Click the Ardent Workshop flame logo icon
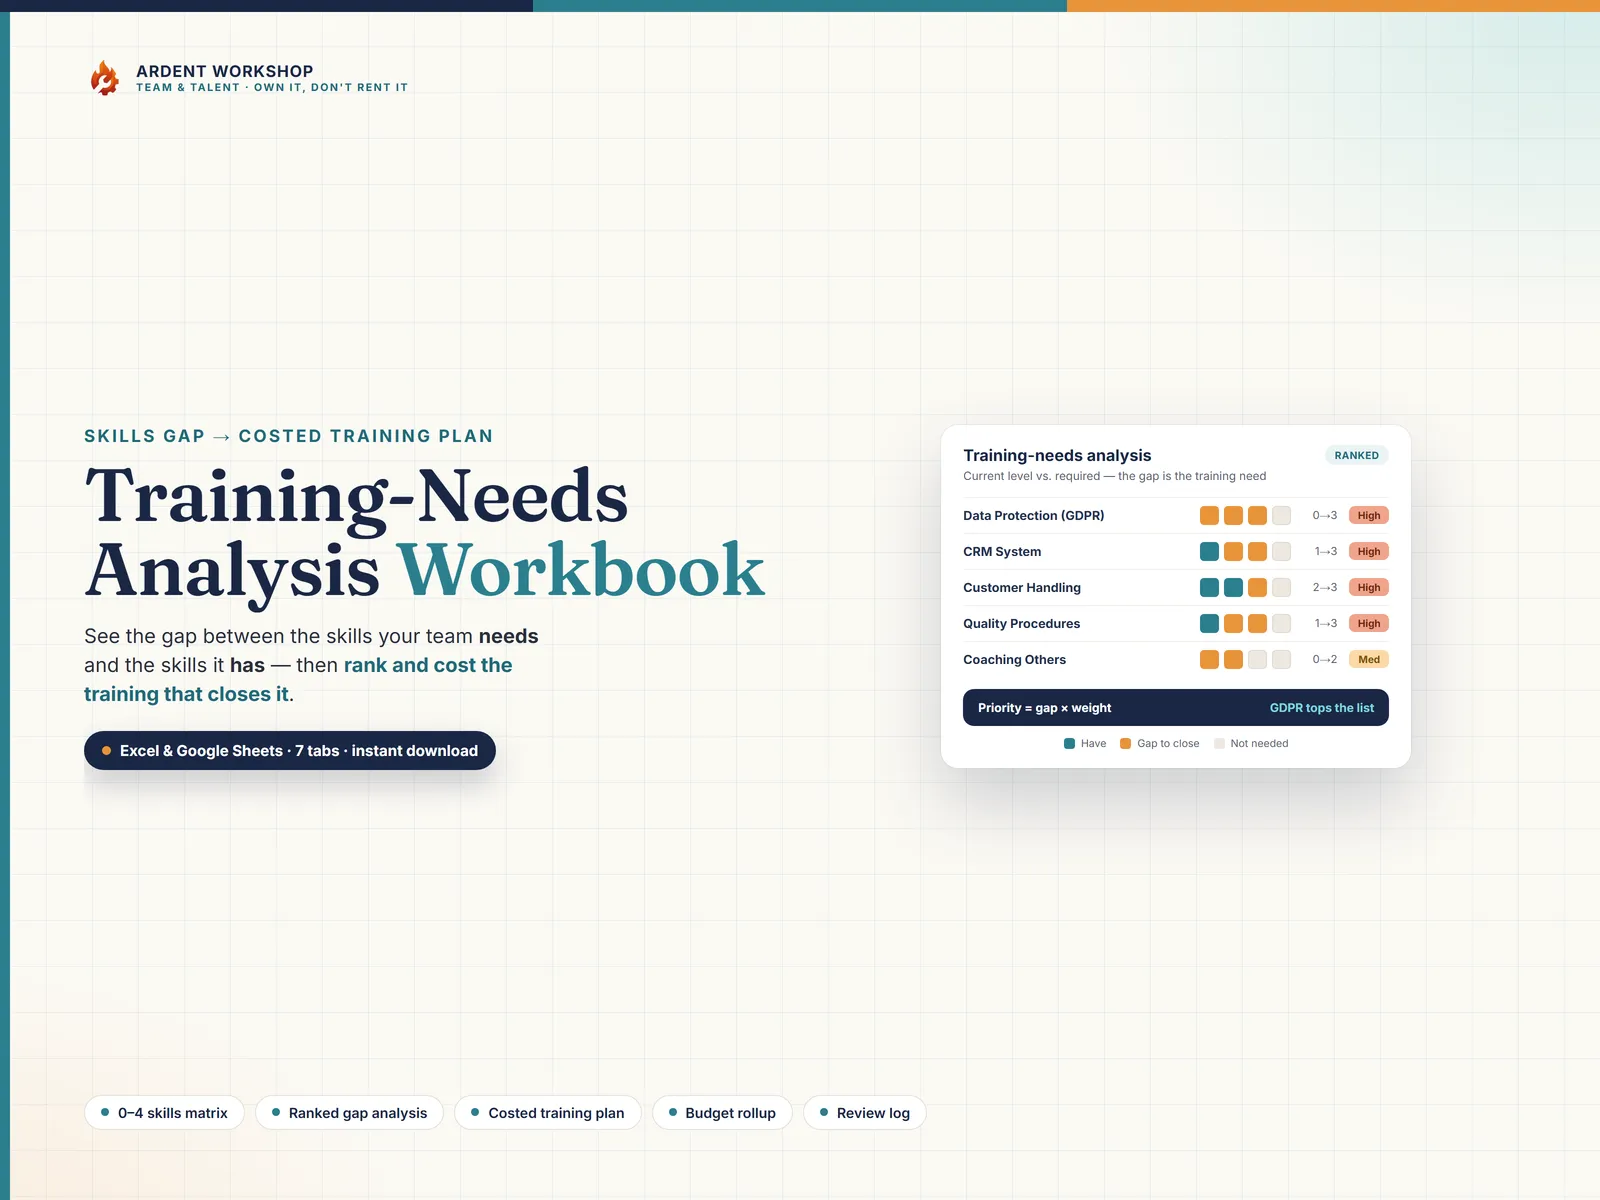This screenshot has width=1600, height=1200. (x=104, y=78)
